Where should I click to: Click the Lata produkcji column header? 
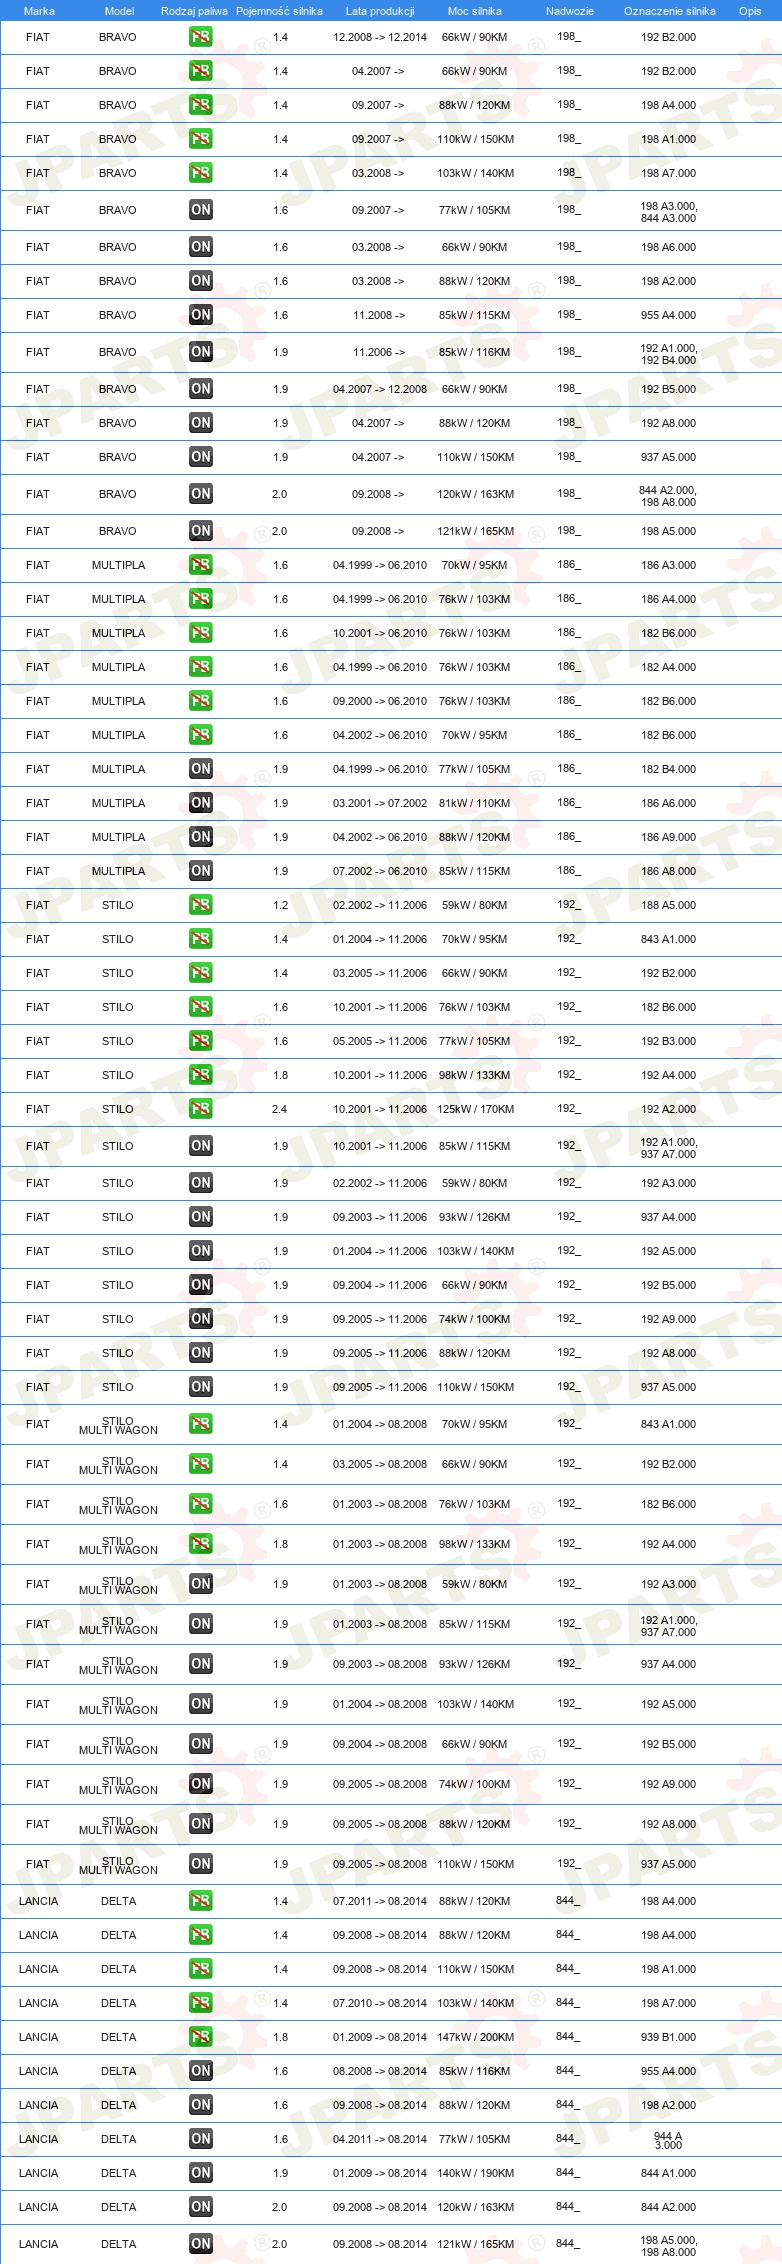(380, 11)
